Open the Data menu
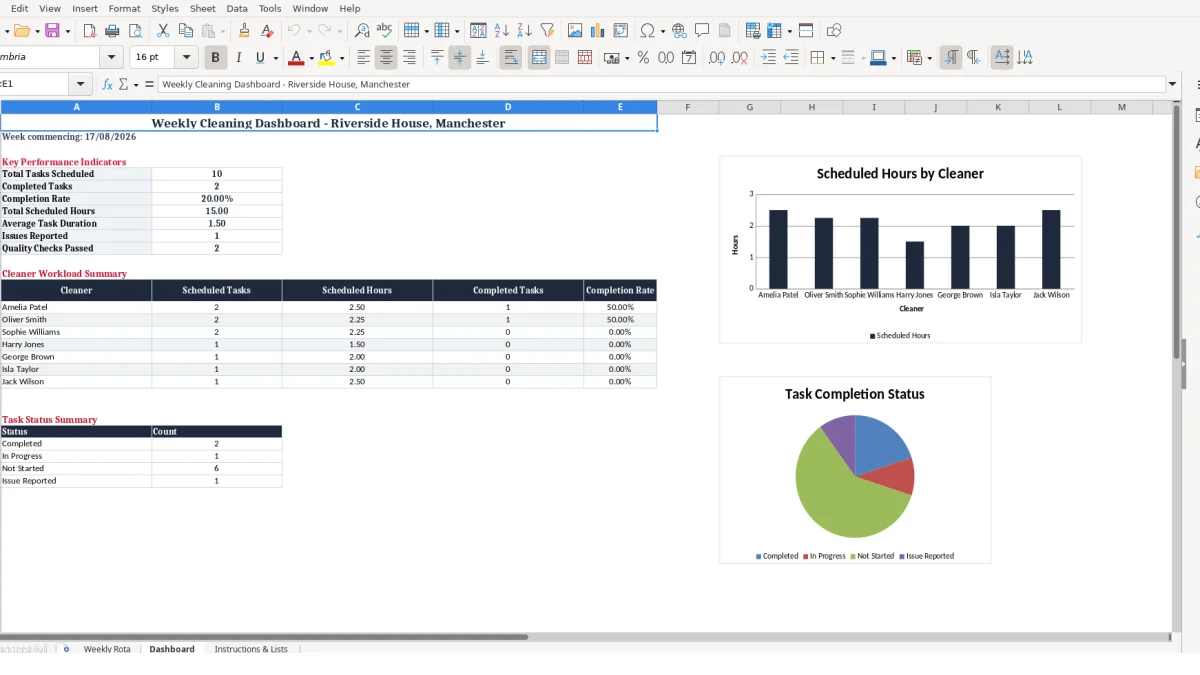The height and width of the screenshot is (675, 1200). [x=237, y=8]
